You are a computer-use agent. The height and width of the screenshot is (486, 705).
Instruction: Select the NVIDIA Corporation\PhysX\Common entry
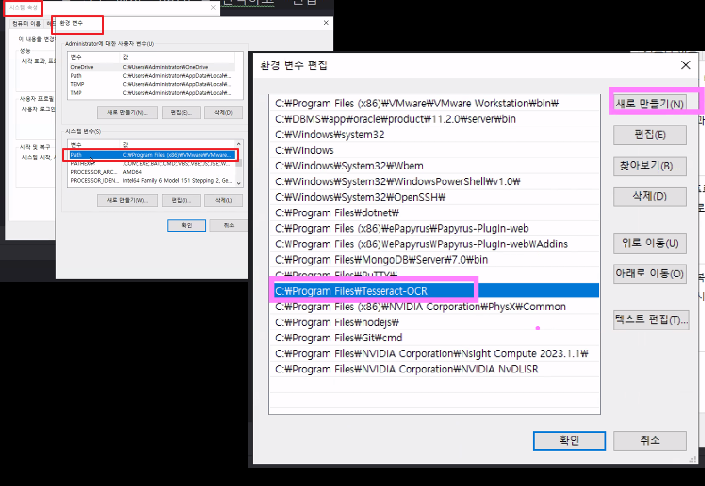(434, 307)
